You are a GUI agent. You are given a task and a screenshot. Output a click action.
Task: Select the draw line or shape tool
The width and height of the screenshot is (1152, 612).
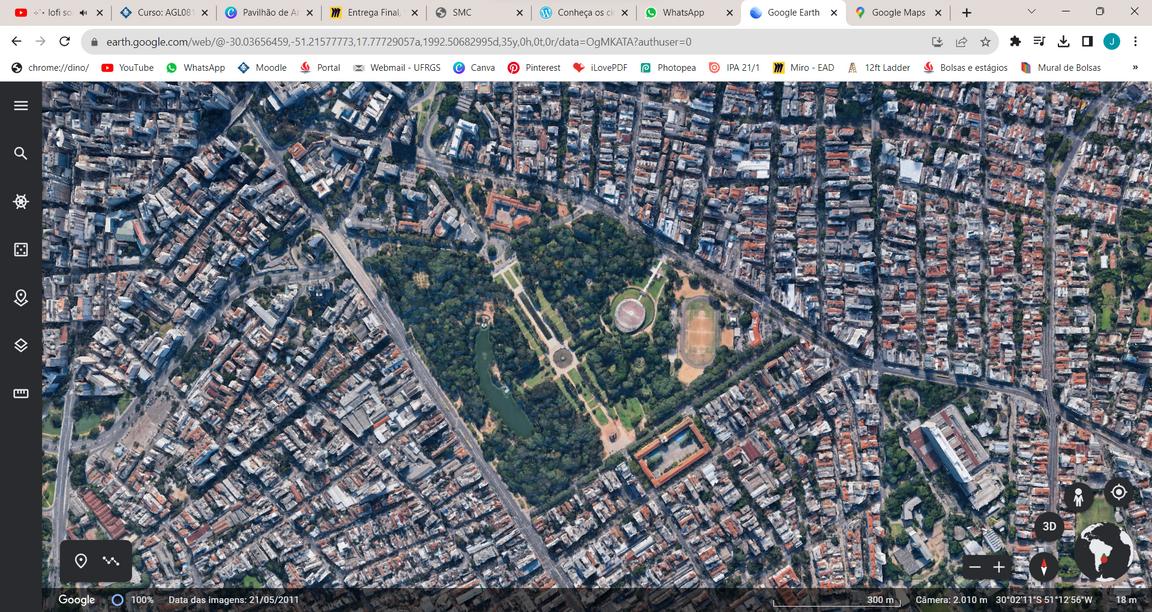(x=111, y=561)
